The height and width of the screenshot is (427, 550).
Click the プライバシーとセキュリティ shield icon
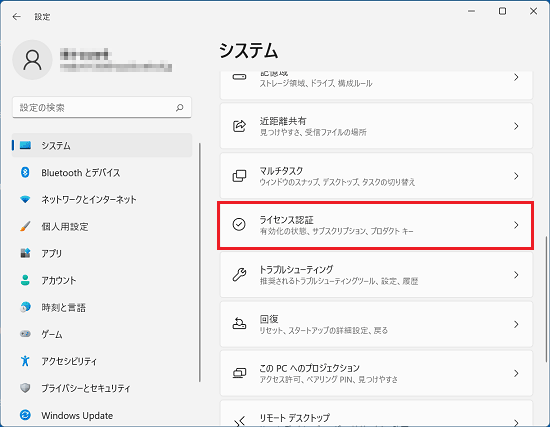[x=25, y=388]
